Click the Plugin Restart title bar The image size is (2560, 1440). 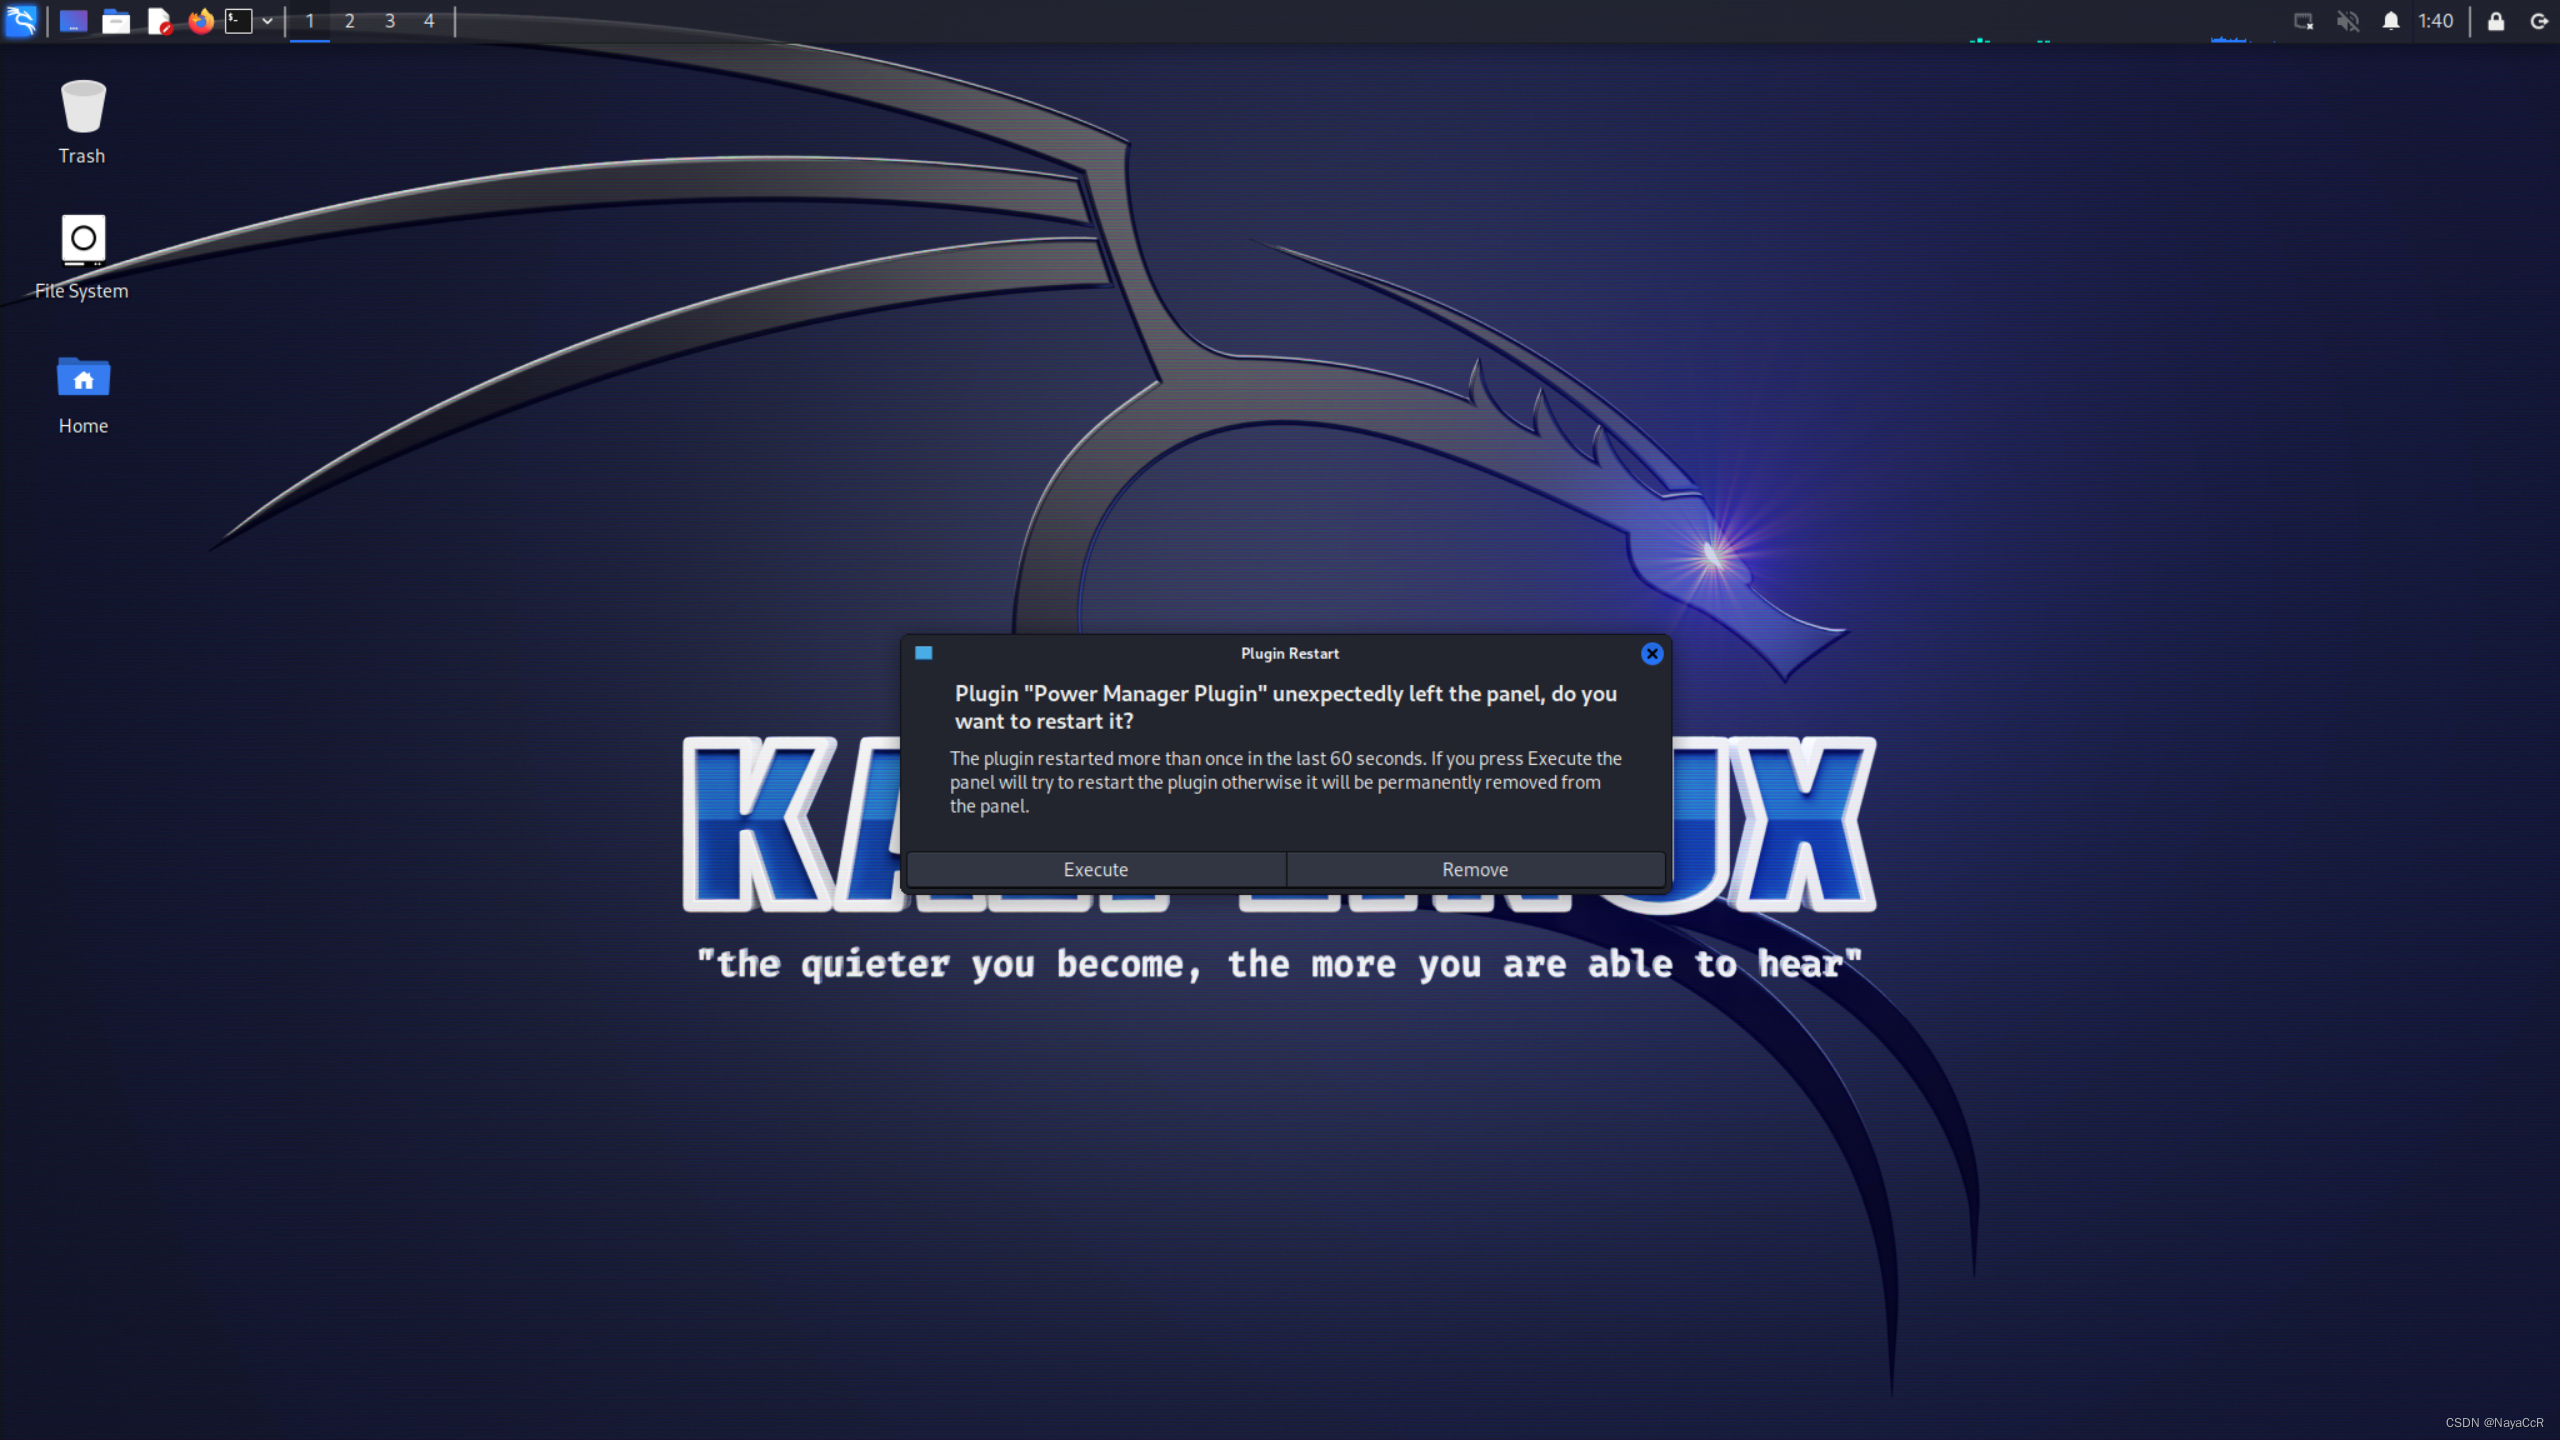click(1289, 653)
